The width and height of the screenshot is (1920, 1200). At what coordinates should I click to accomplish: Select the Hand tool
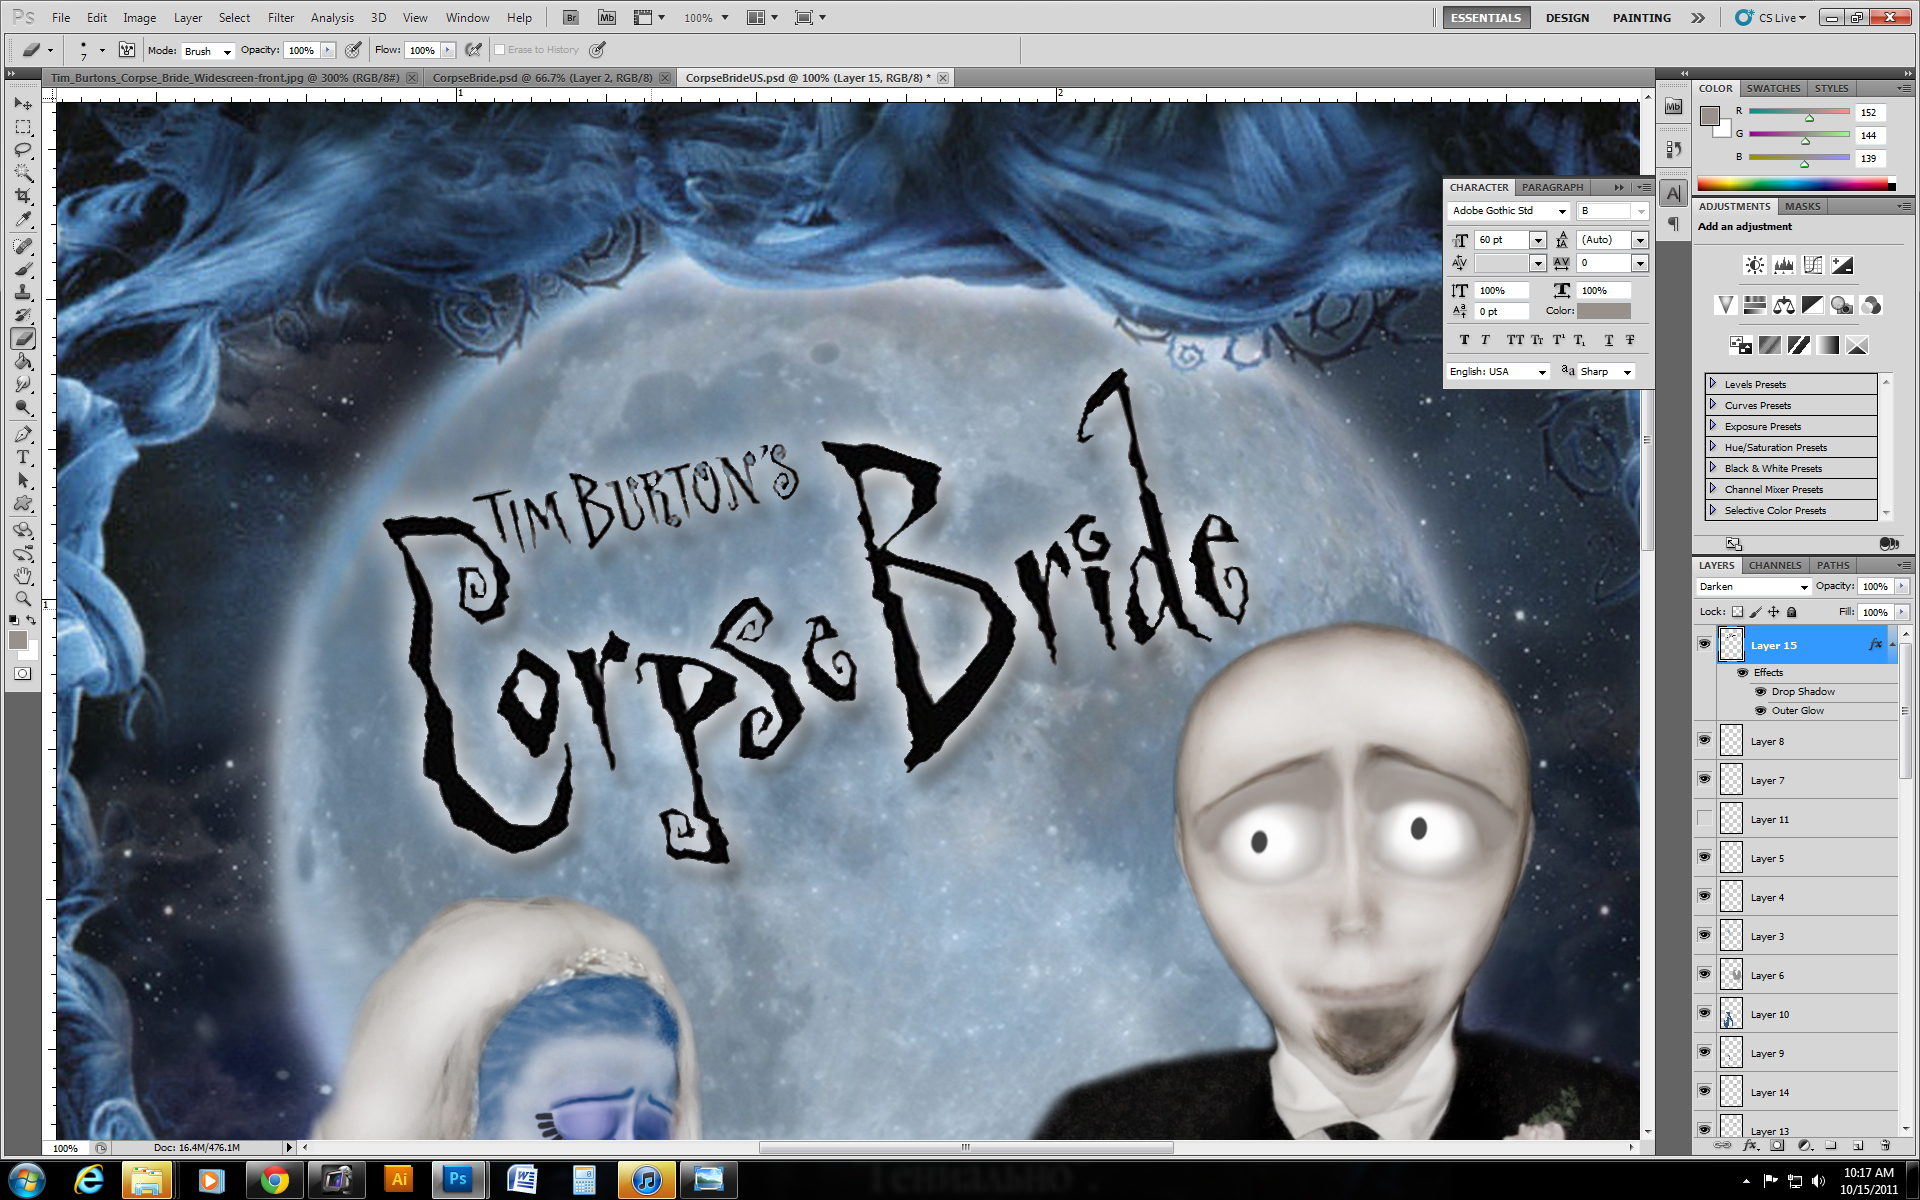23,577
